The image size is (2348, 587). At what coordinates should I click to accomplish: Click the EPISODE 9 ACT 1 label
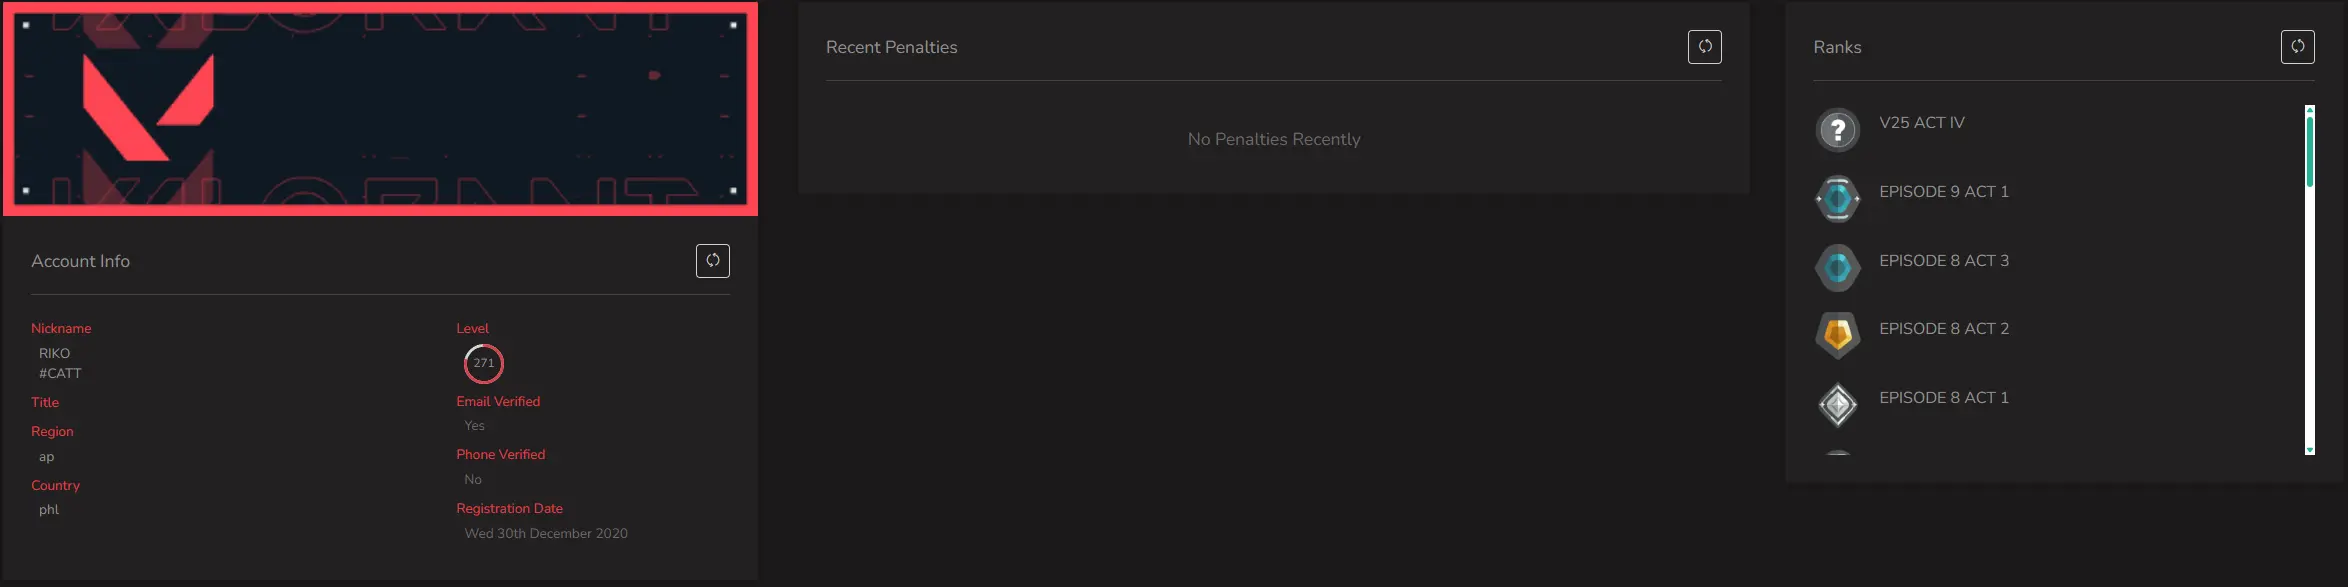tap(1943, 192)
